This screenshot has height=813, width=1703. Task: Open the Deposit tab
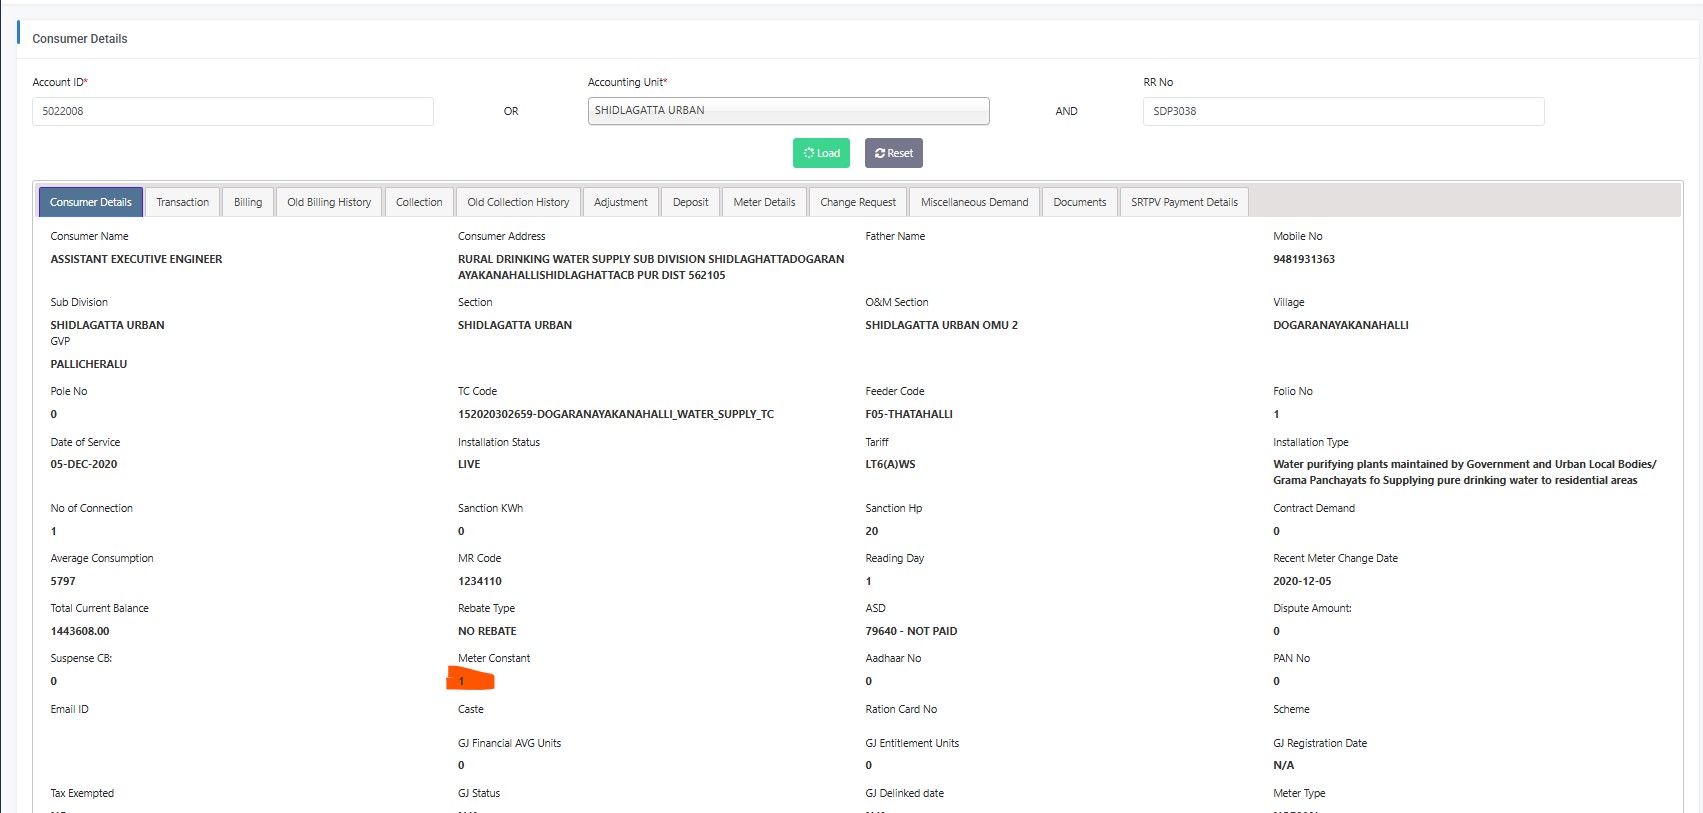690,202
